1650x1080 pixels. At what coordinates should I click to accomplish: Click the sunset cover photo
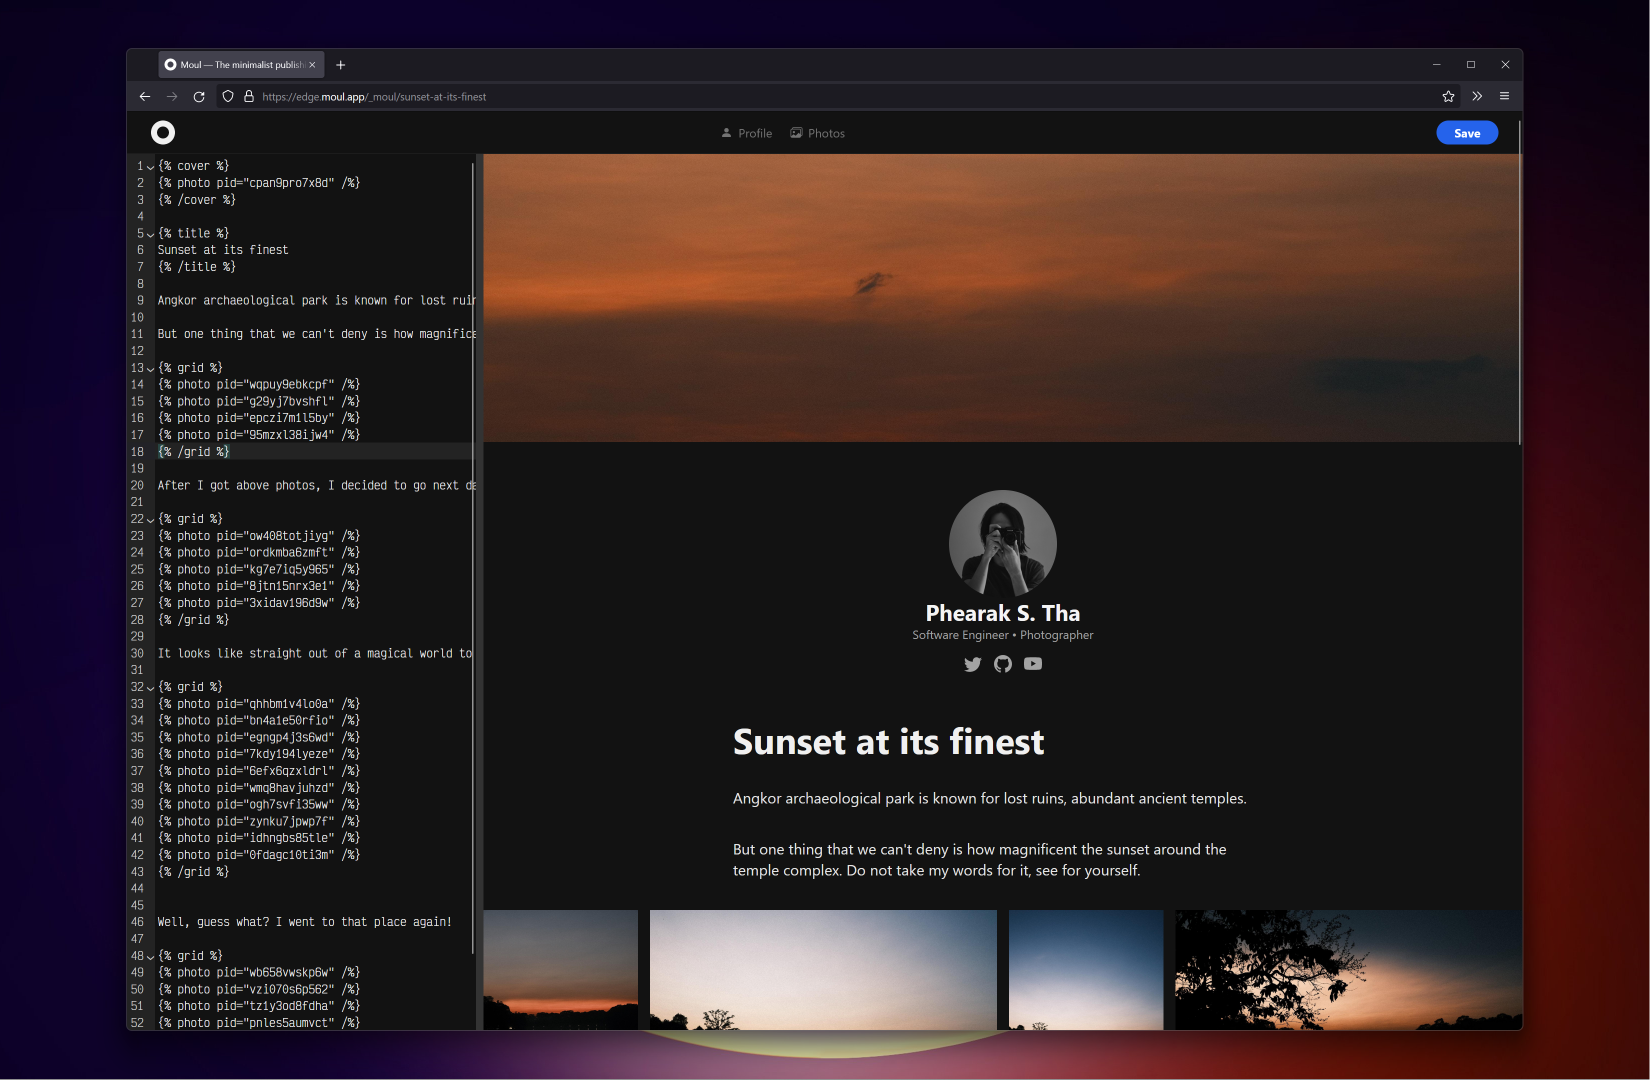click(1002, 298)
